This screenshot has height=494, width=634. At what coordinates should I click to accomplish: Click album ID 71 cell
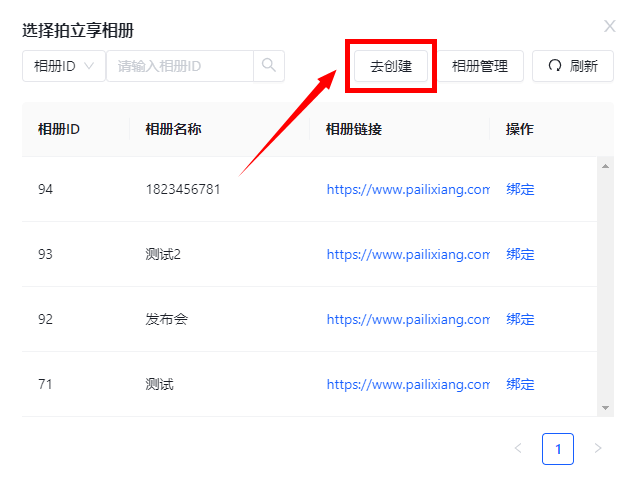click(x=45, y=384)
